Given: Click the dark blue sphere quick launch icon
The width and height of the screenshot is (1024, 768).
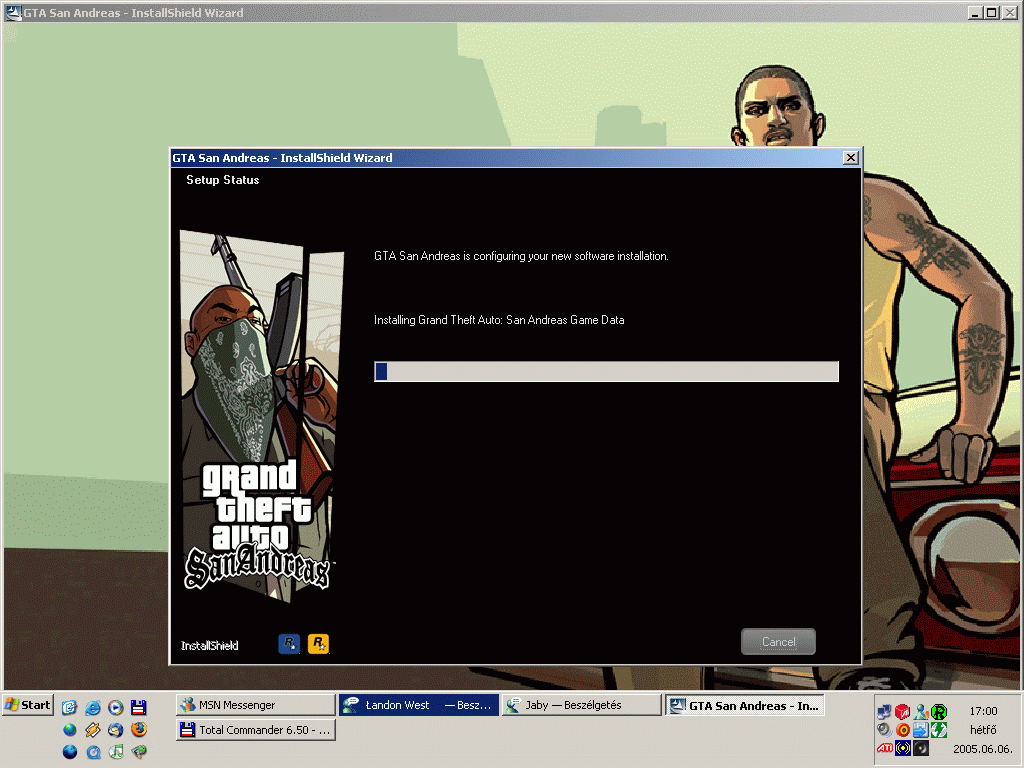Looking at the screenshot, I should click(70, 752).
